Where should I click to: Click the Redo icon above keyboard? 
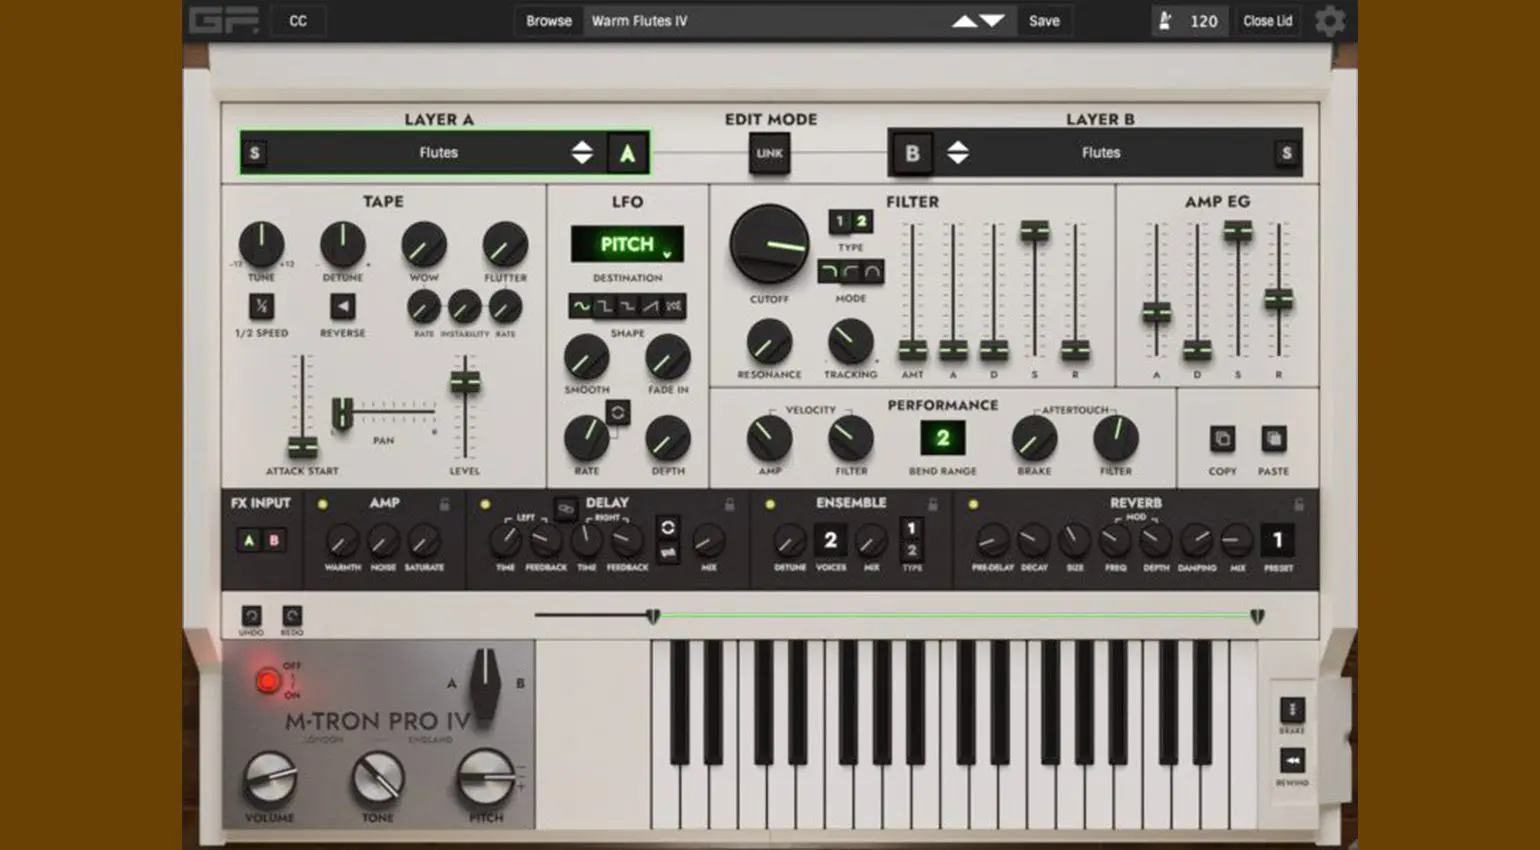292,616
